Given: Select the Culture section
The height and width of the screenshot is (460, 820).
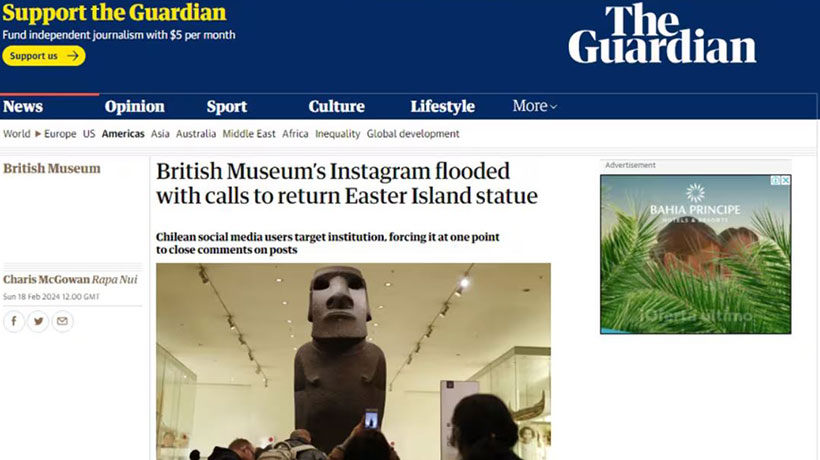Looking at the screenshot, I should pos(336,107).
